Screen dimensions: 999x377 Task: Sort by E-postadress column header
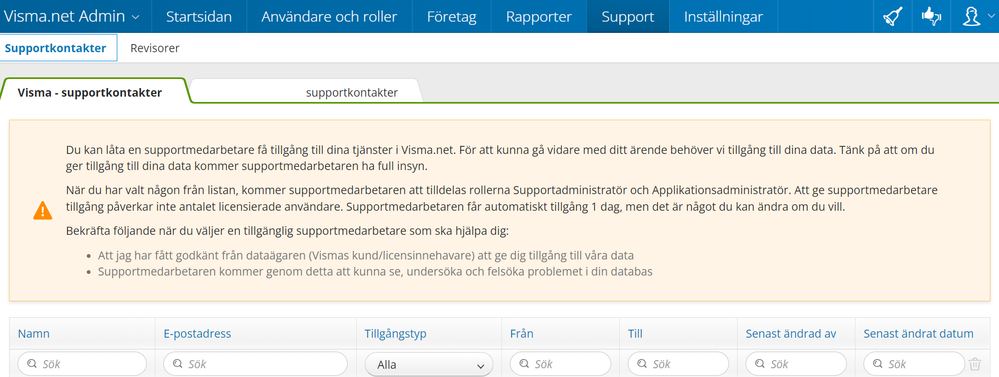197,334
